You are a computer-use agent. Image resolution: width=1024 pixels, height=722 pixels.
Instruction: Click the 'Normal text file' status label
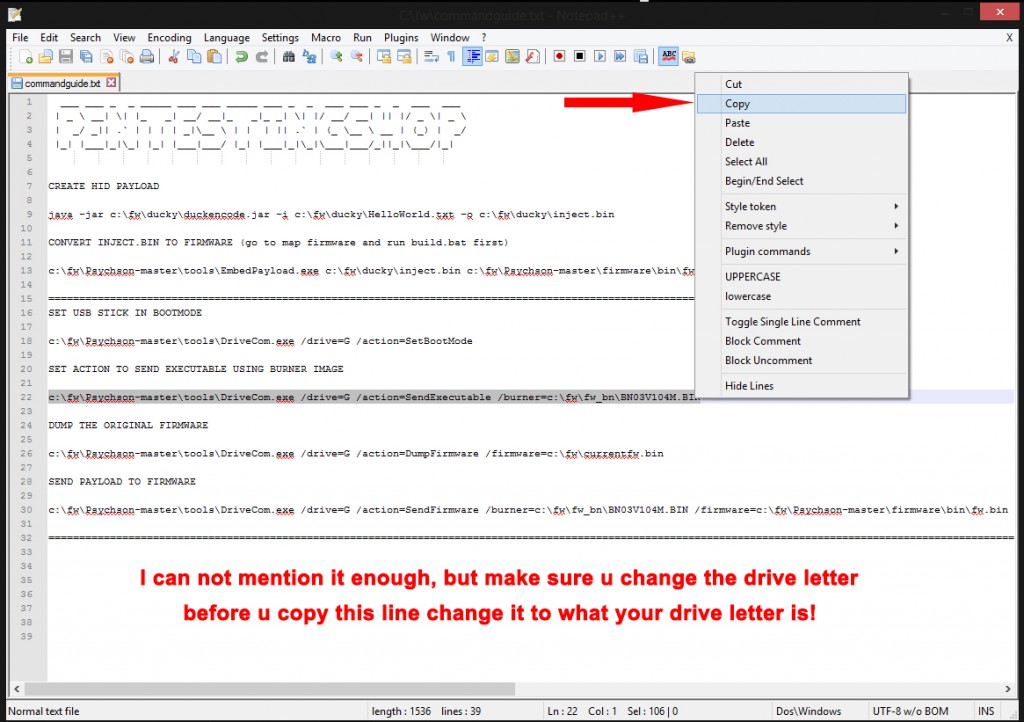pos(44,711)
